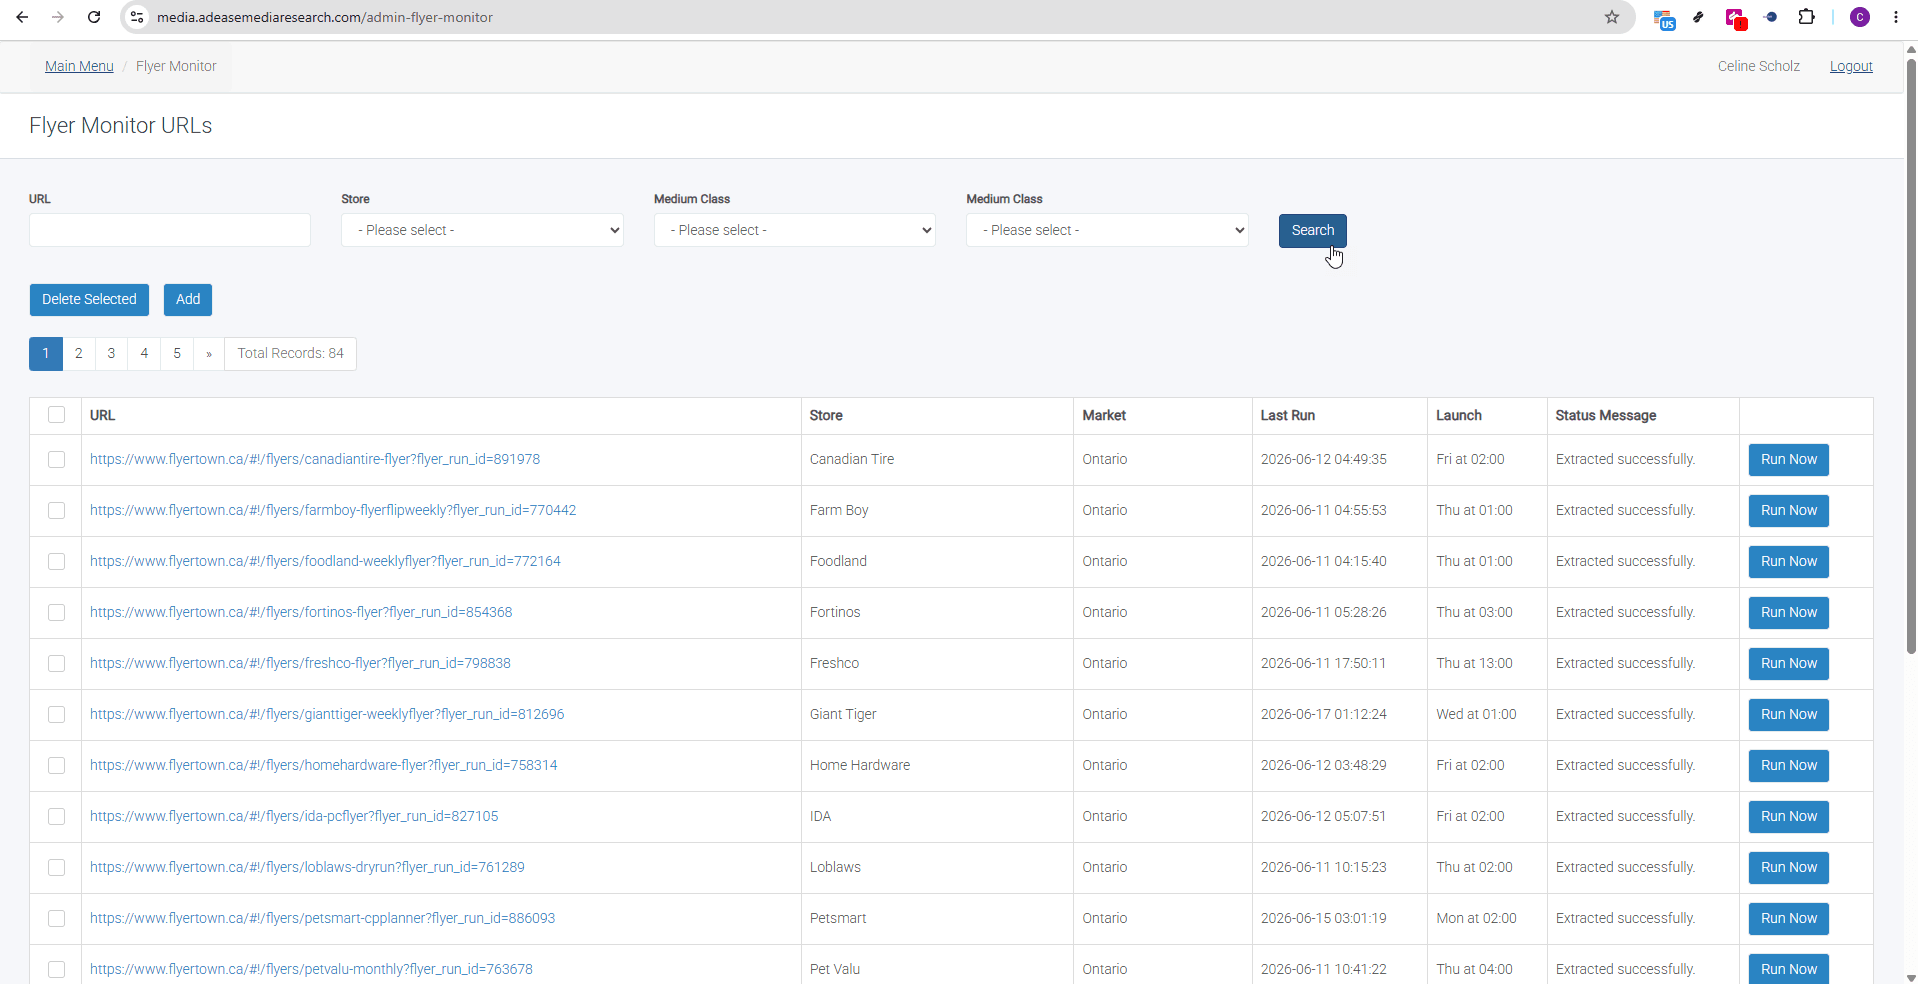Tick the select-all checkbox in table header
This screenshot has height=984, width=1918.
[56, 415]
